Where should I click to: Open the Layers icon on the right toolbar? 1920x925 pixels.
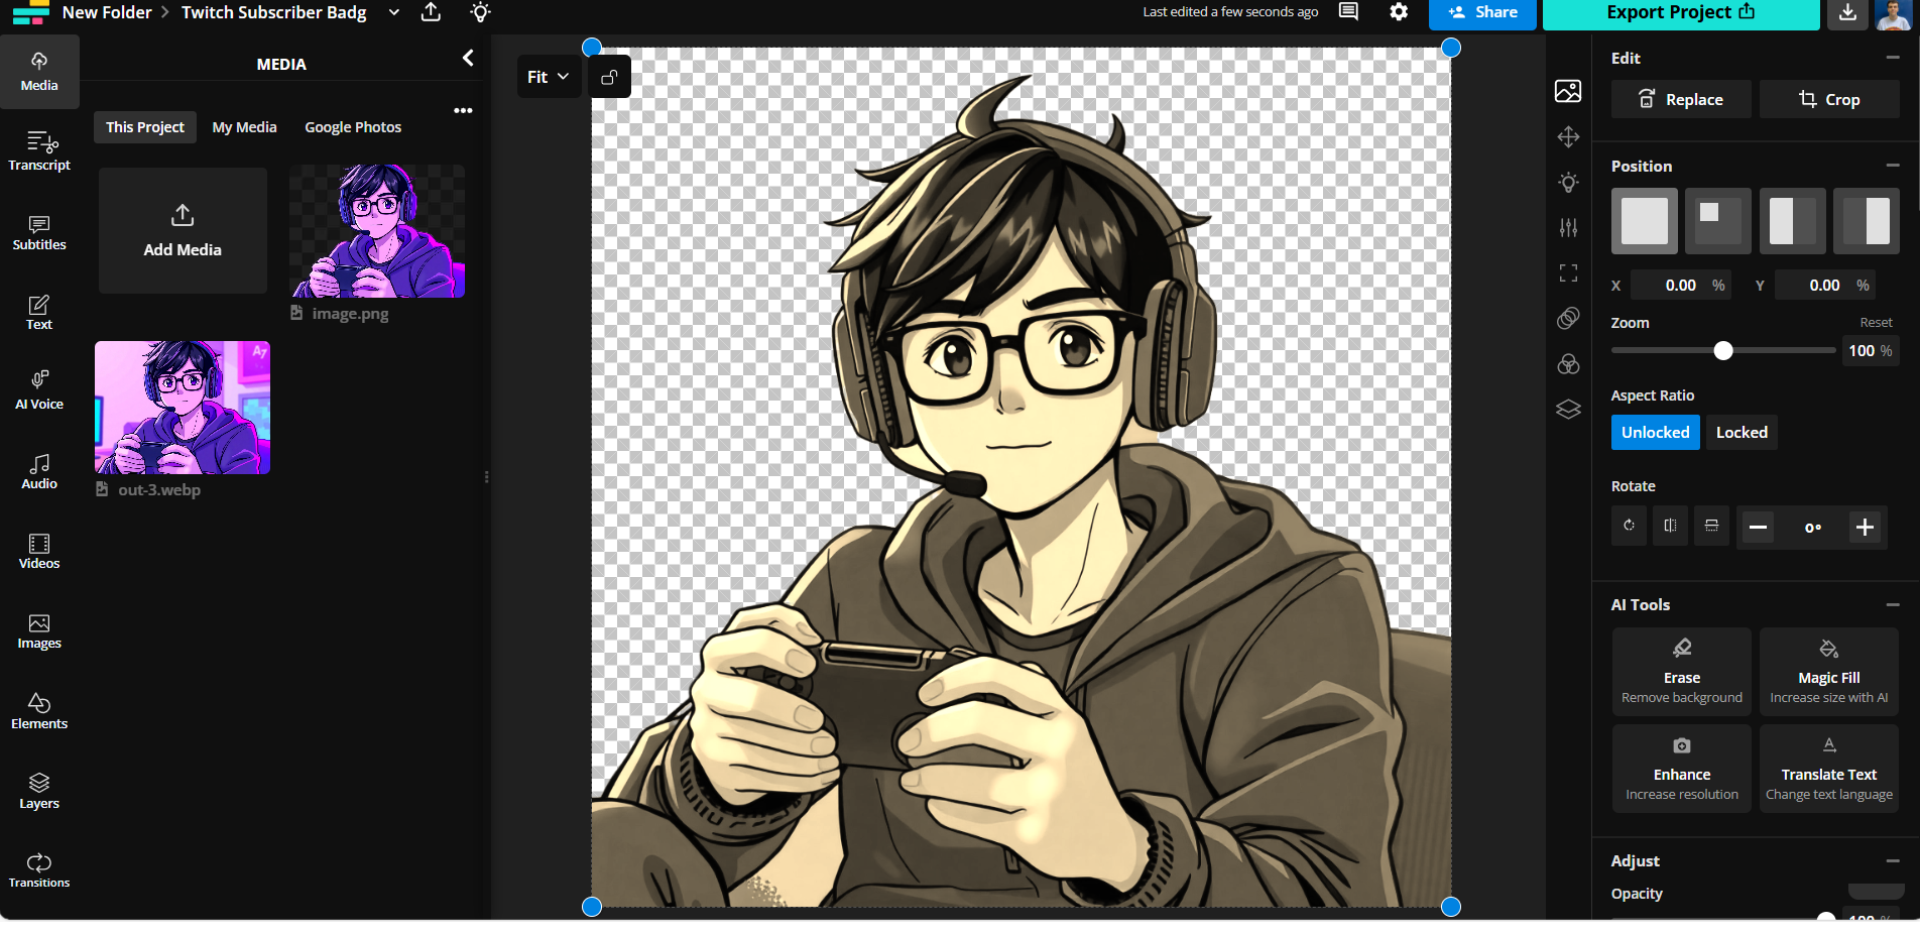click(x=1568, y=409)
